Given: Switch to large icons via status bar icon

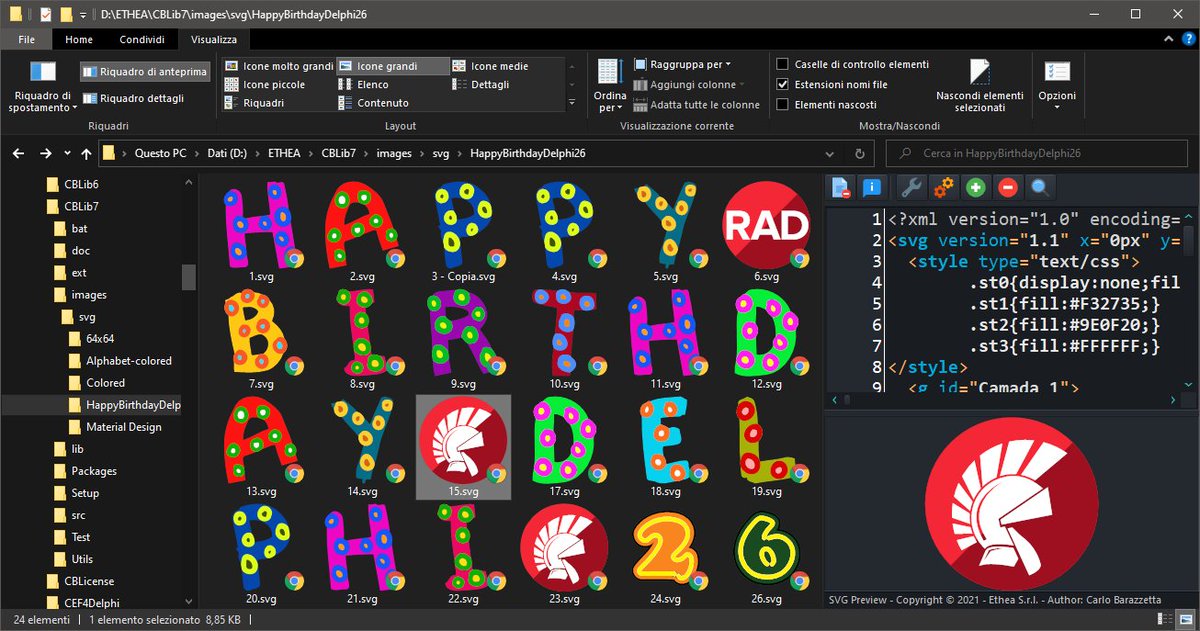Looking at the screenshot, I should (x=1187, y=620).
